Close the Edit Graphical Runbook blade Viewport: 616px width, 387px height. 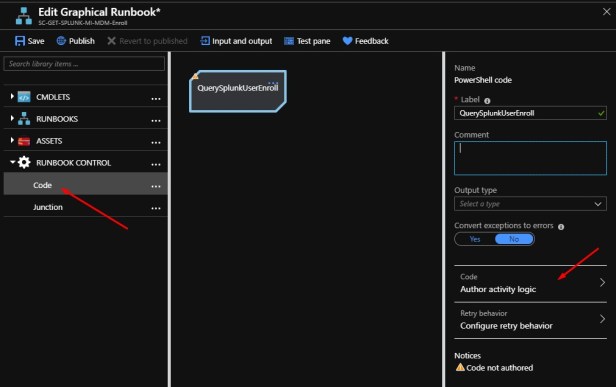pos(606,12)
